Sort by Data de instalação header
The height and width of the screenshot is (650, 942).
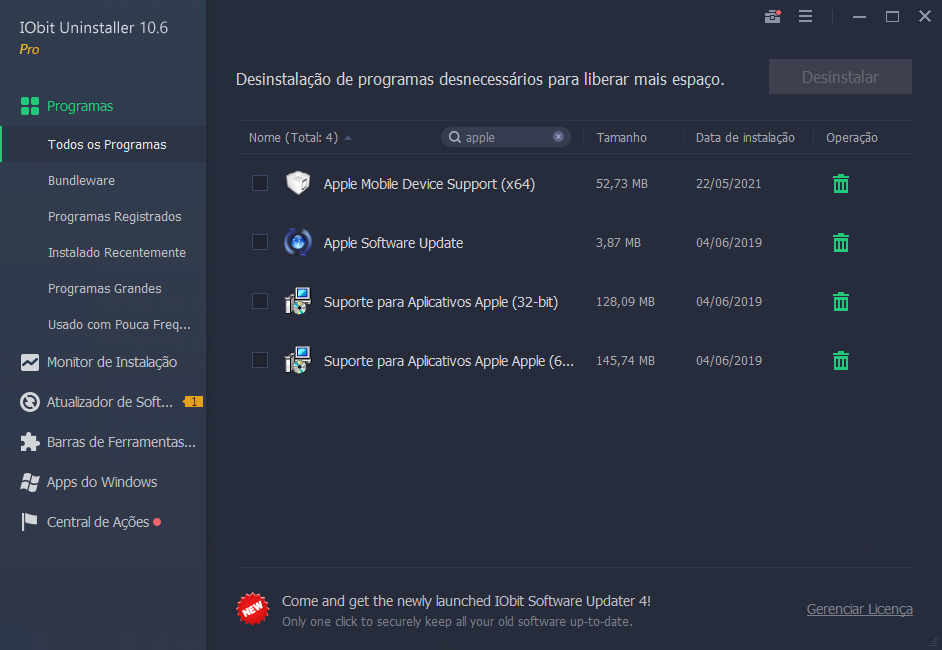pos(746,138)
